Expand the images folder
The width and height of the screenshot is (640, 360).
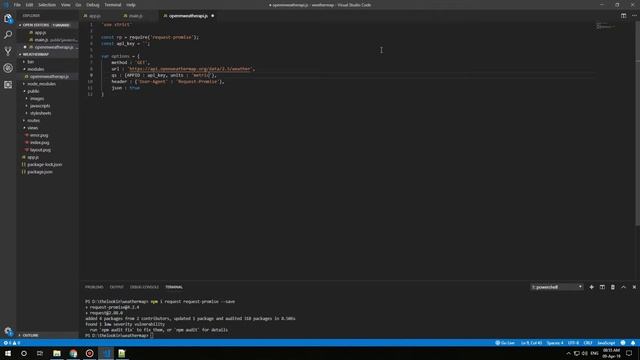tap(47, 98)
